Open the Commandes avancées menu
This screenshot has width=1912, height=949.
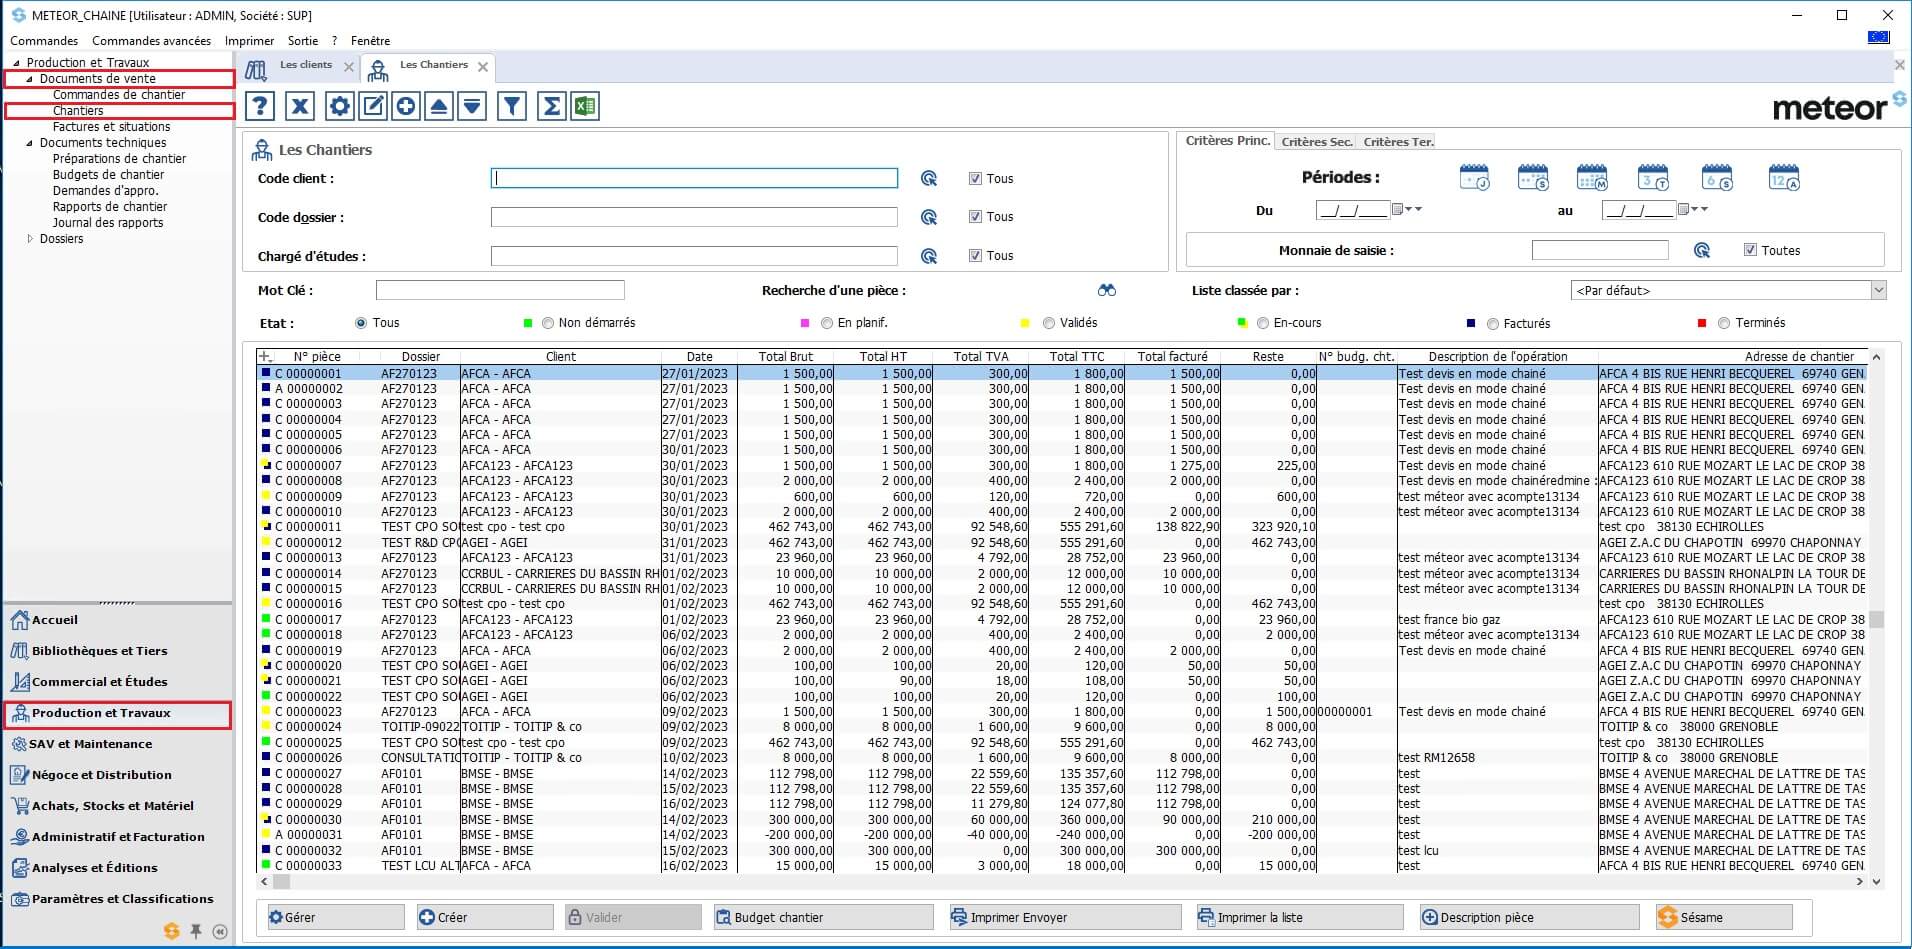[x=151, y=41]
